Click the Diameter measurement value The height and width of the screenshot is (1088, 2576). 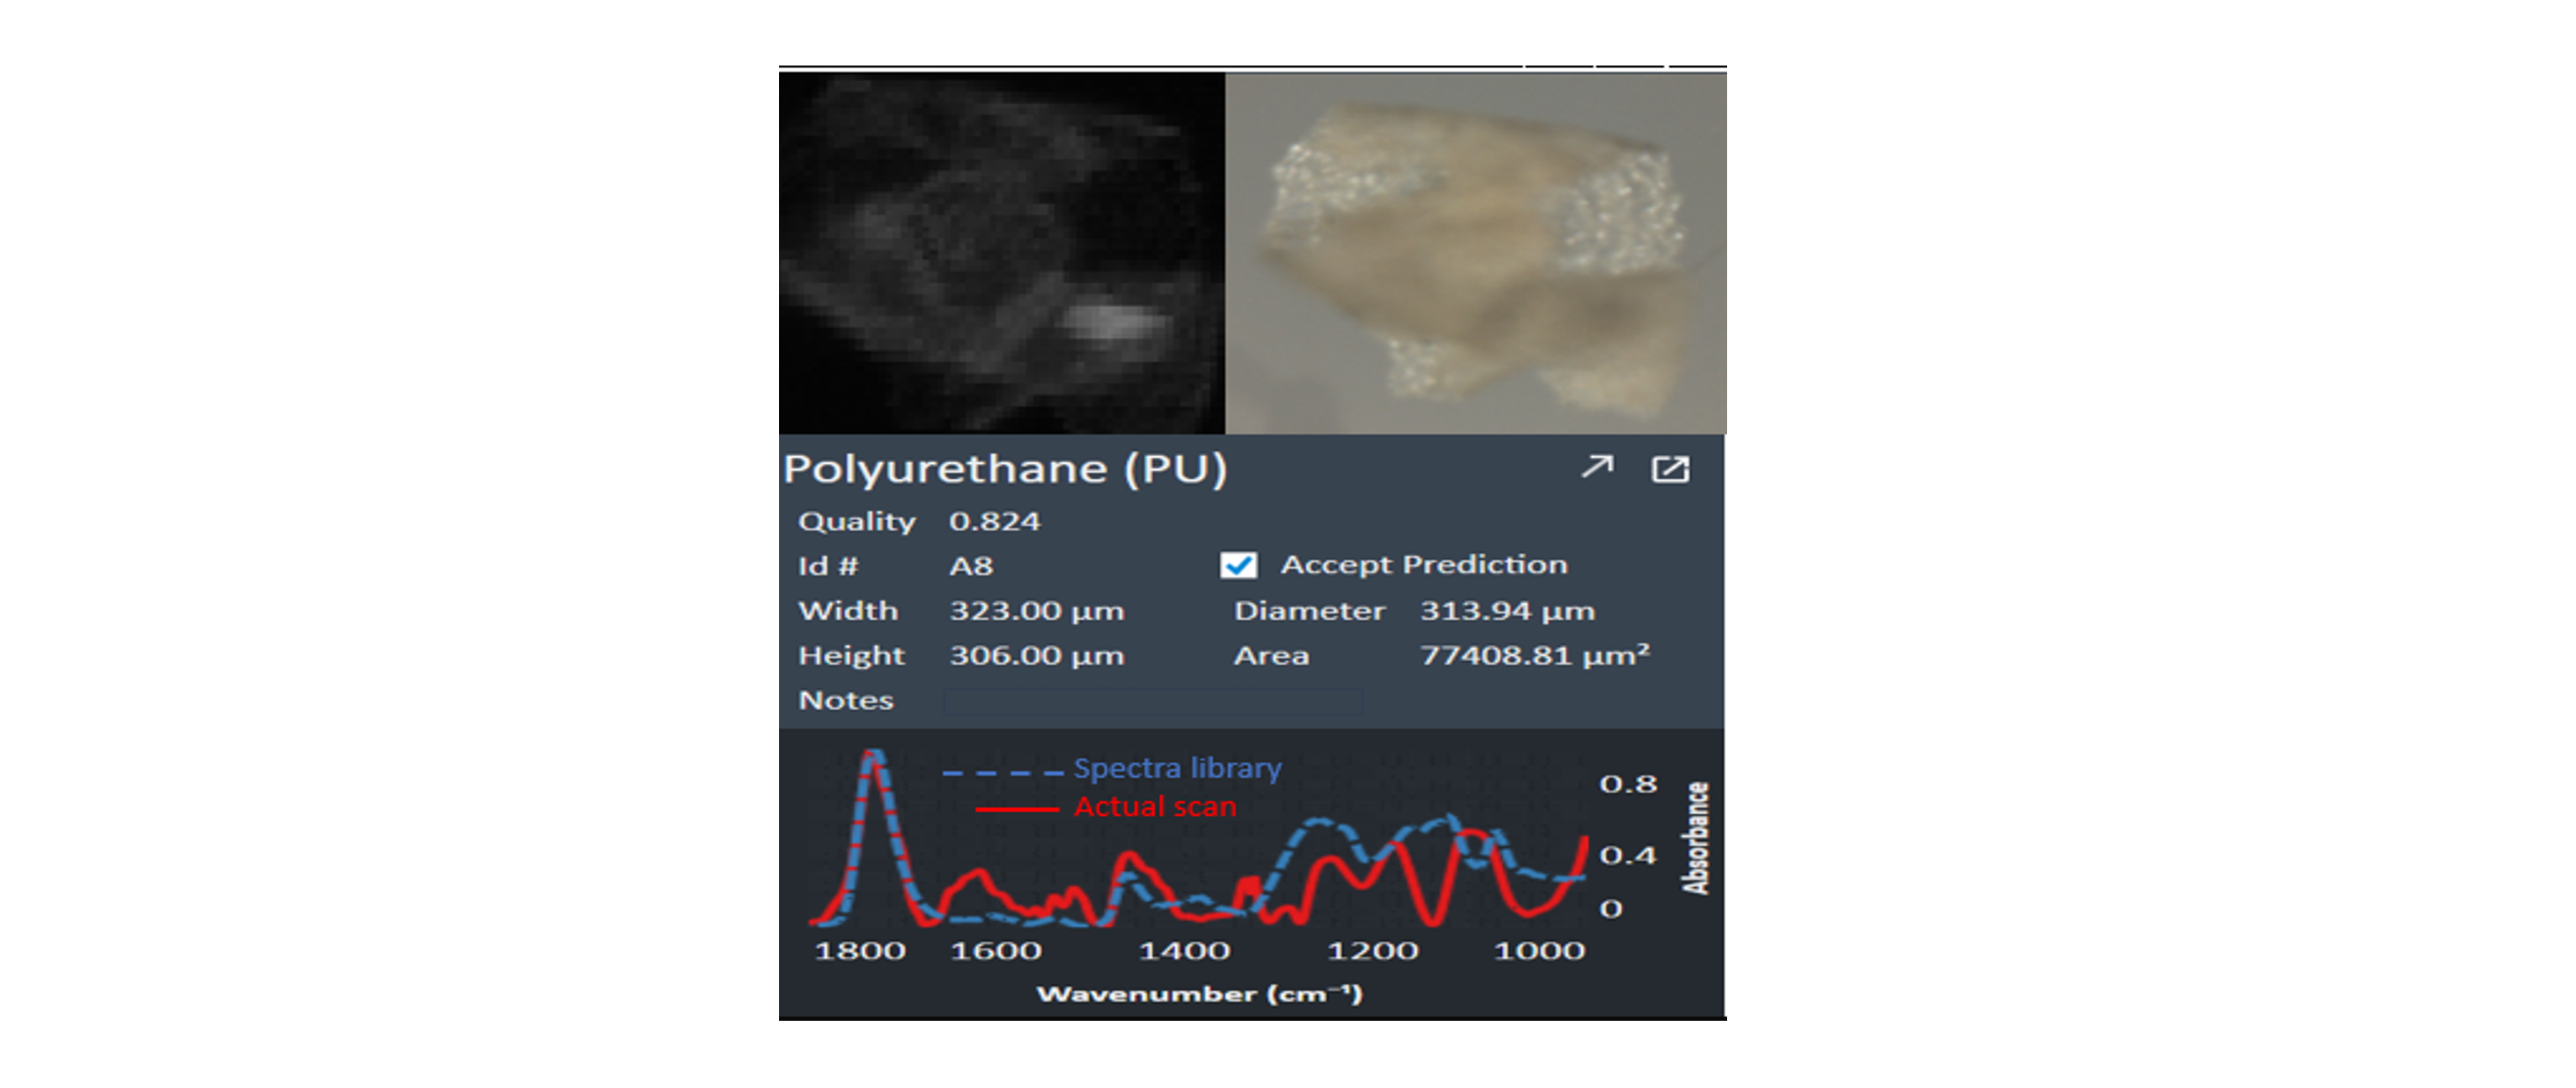pos(1505,610)
